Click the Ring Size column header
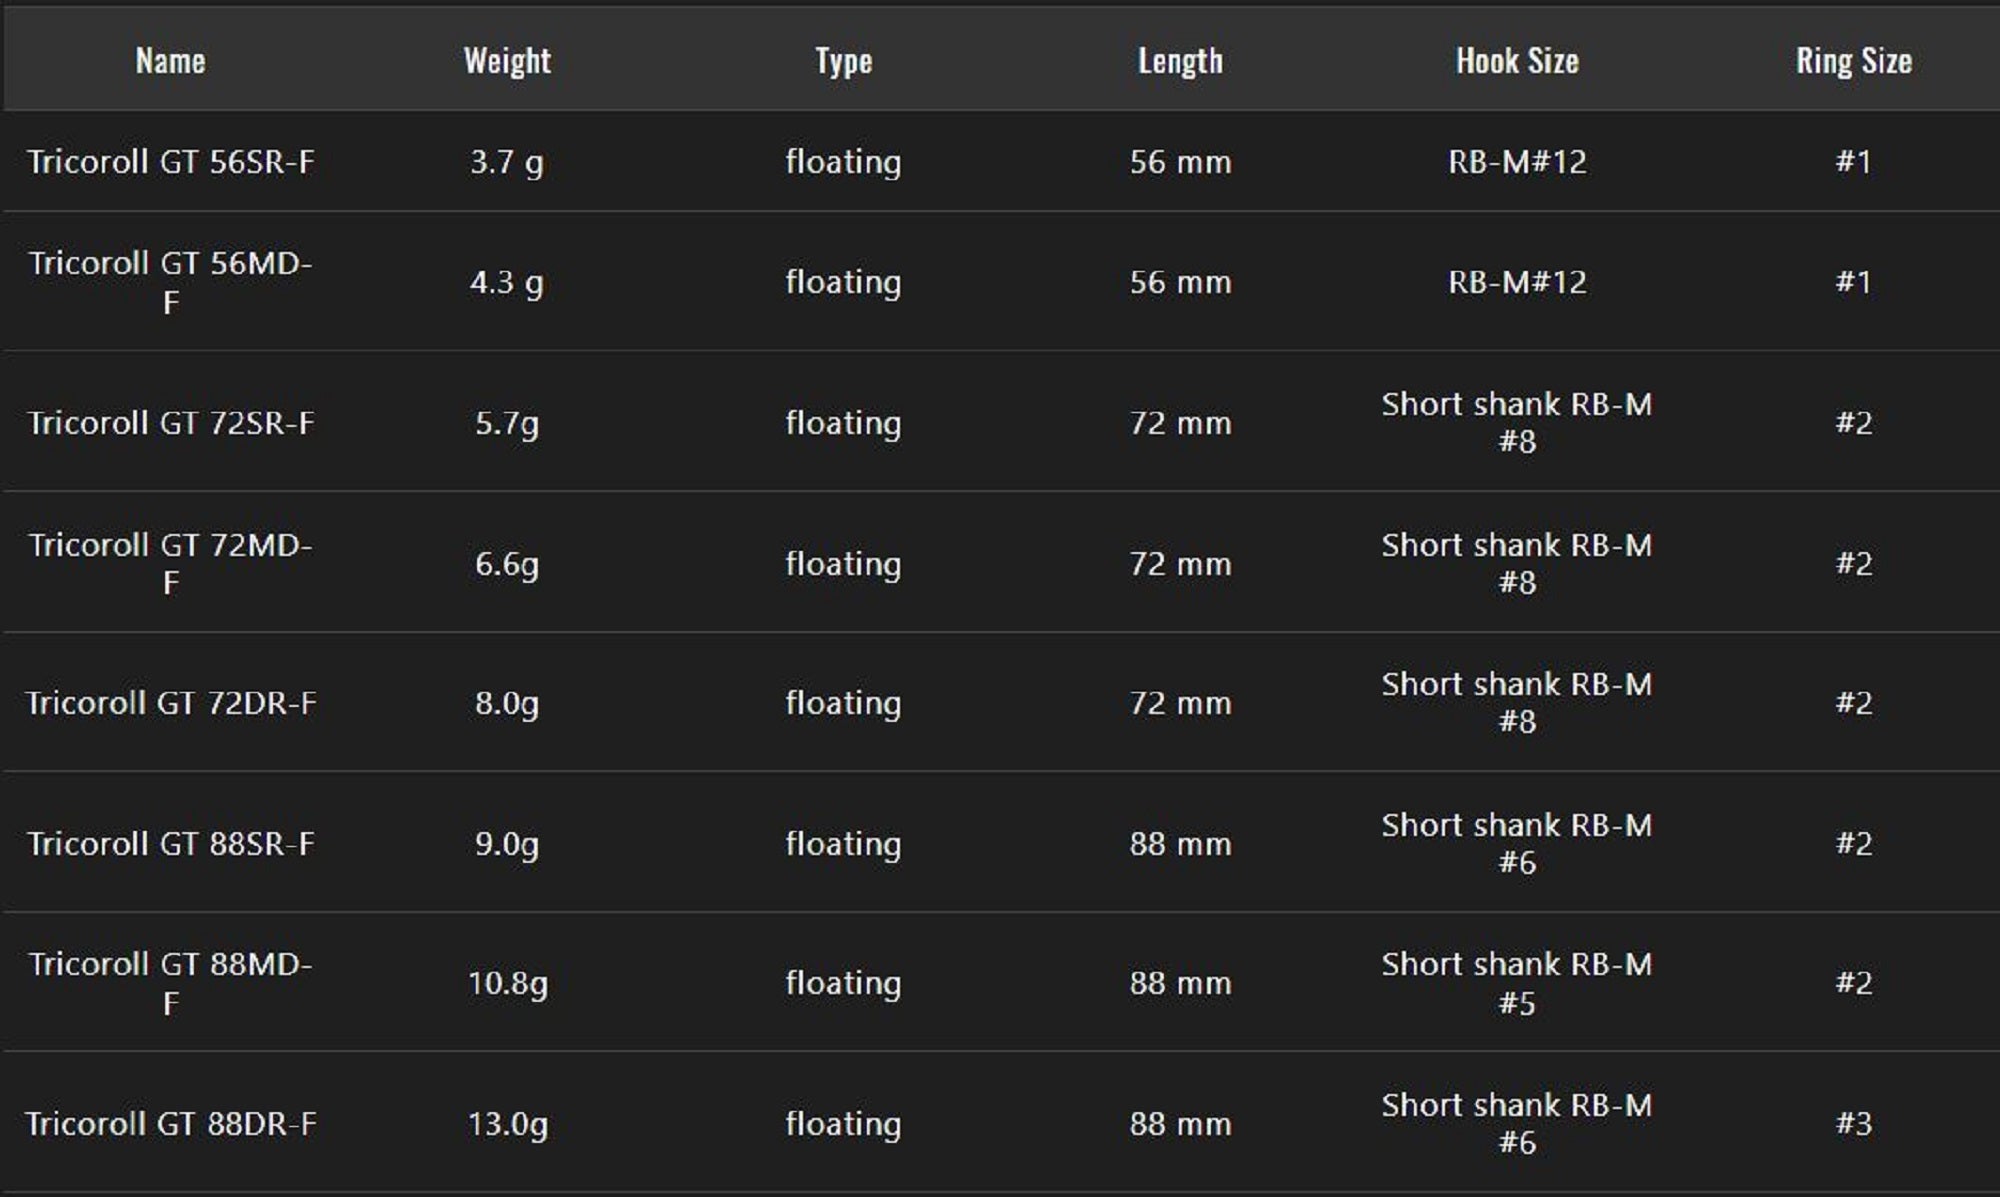 (1853, 61)
